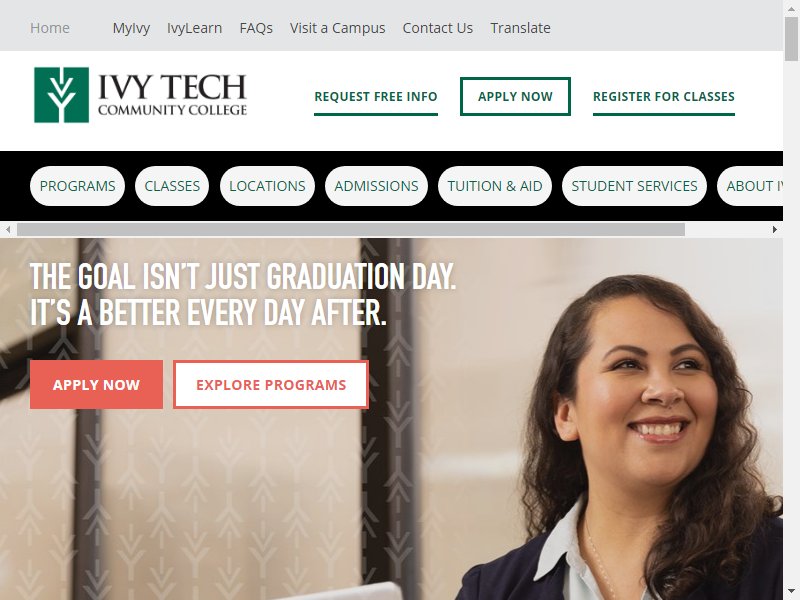Expand the Locations menu
This screenshot has width=800, height=600.
(x=267, y=186)
